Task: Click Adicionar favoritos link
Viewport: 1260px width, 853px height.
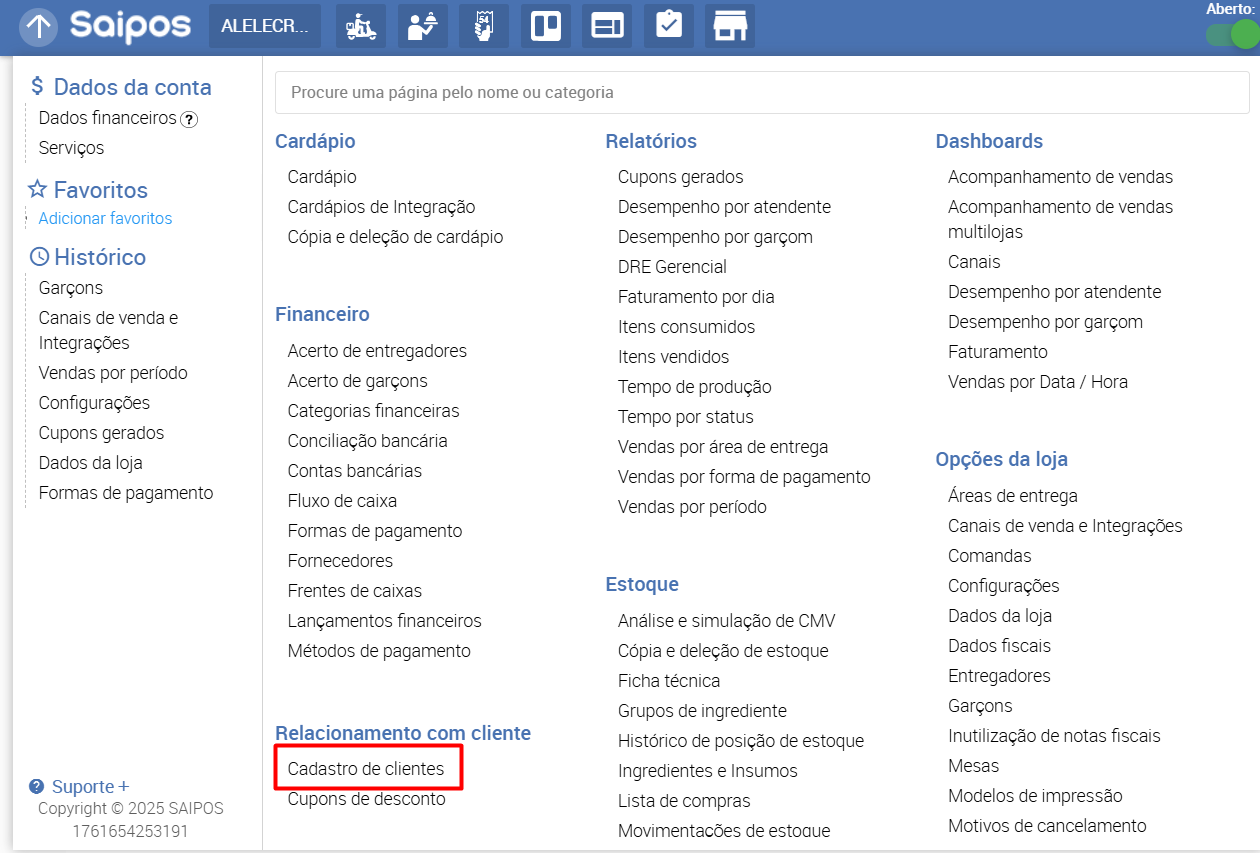Action: tap(105, 218)
